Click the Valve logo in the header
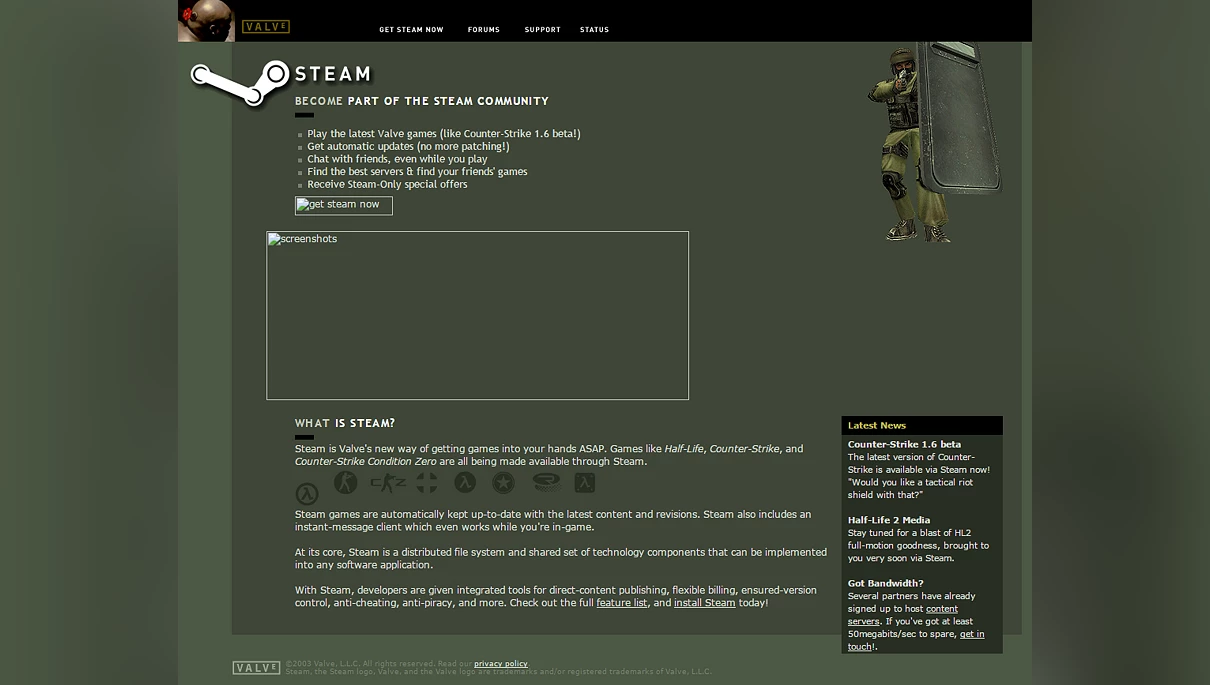1210x685 pixels. [x=266, y=27]
